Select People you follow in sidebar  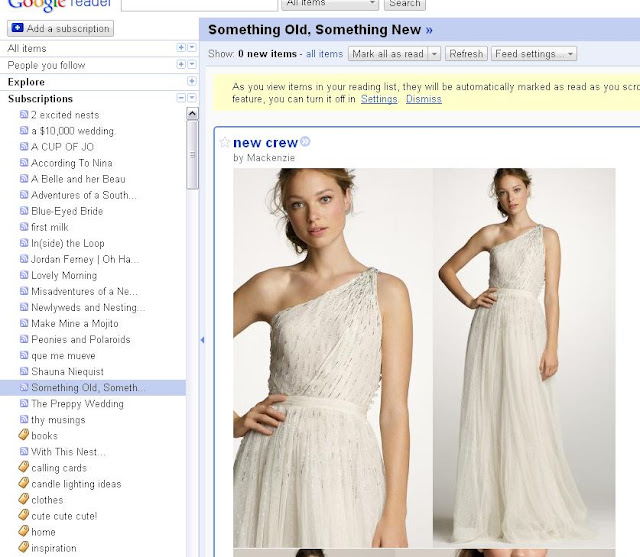[46, 65]
